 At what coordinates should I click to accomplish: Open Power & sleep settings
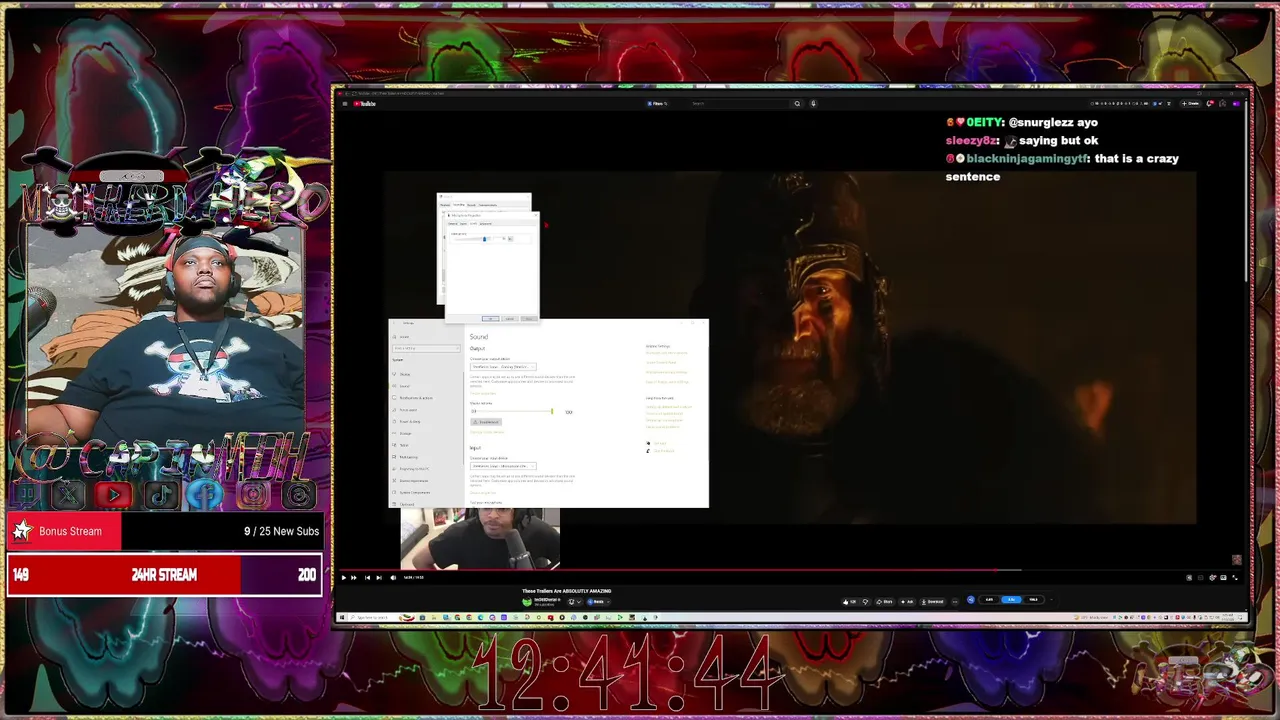(410, 422)
